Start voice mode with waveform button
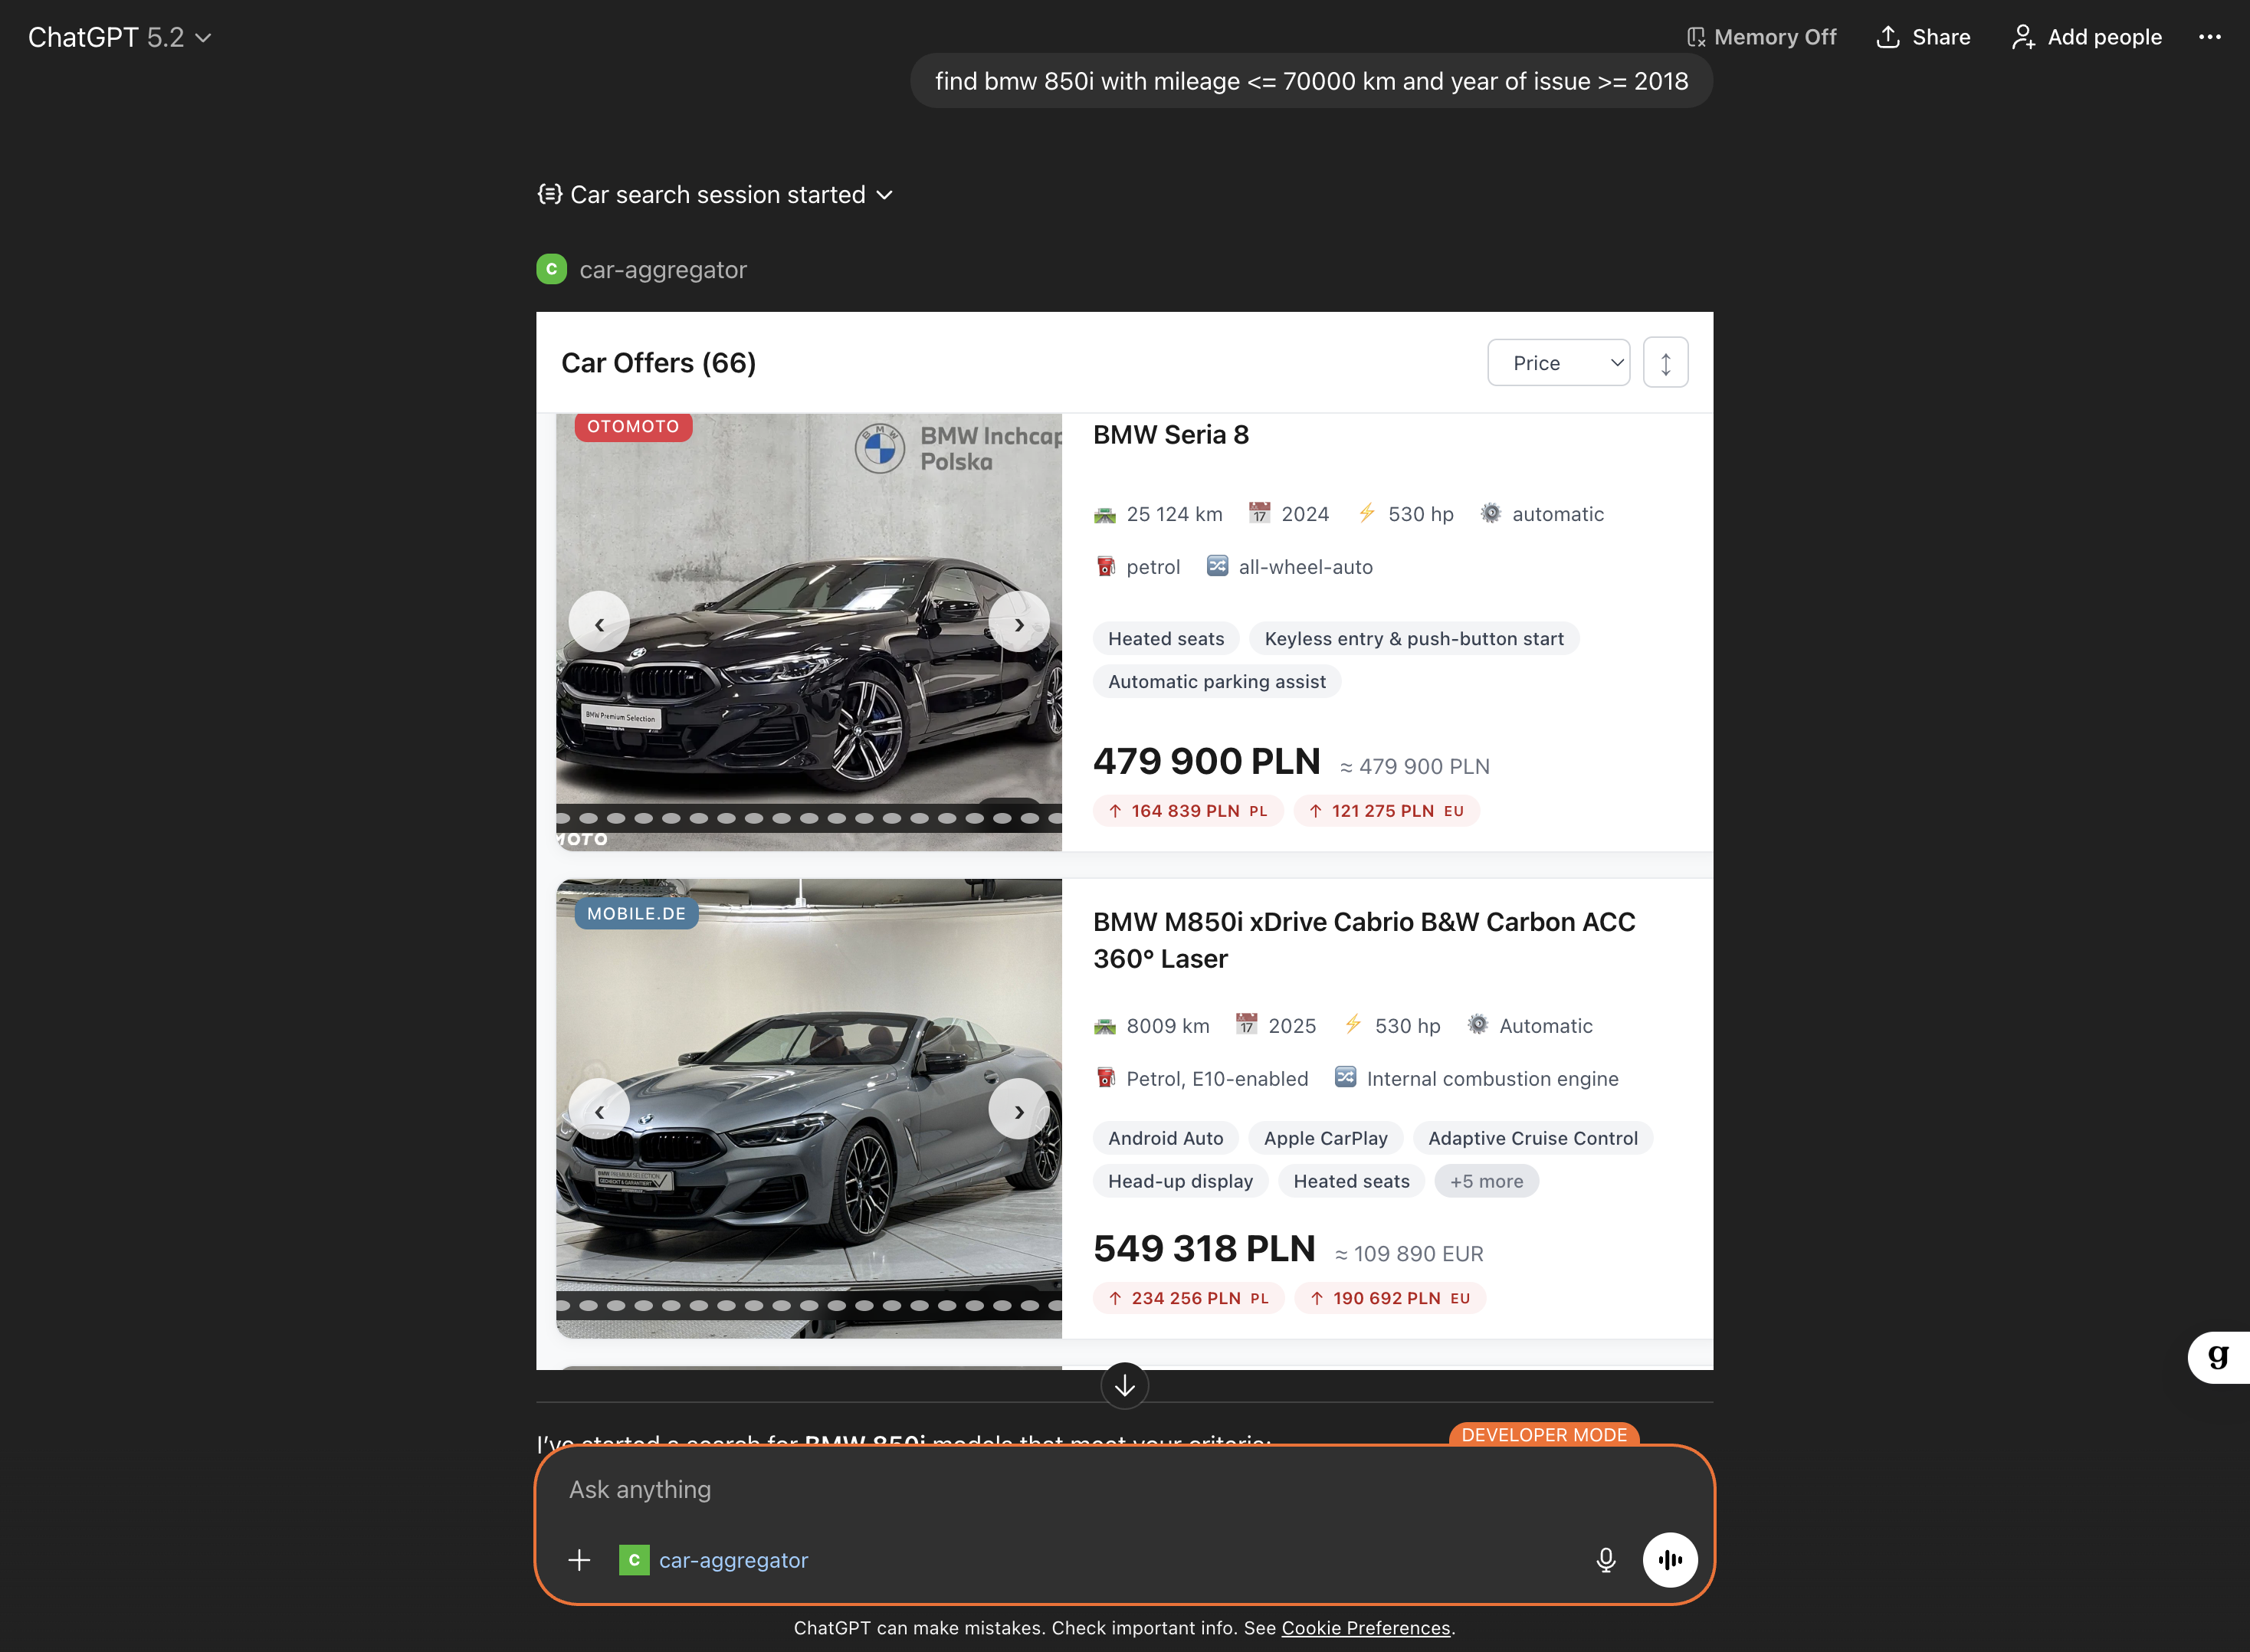The image size is (2250, 1652). tap(1669, 1560)
